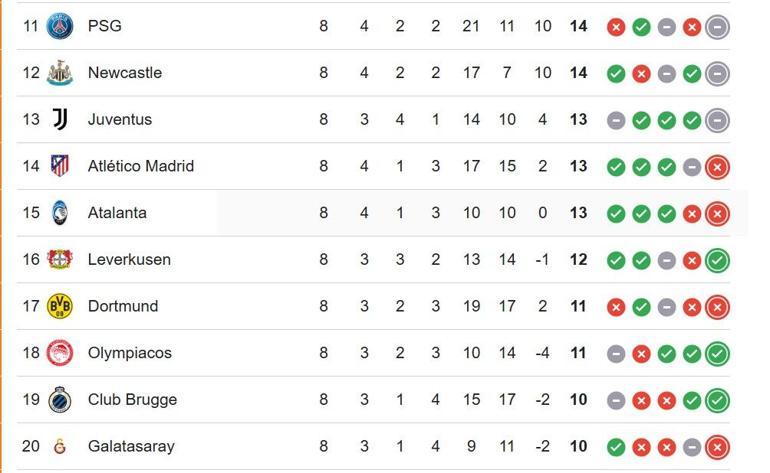Click the Galatasaray club crest icon
This screenshot has width=770, height=473.
(60, 446)
